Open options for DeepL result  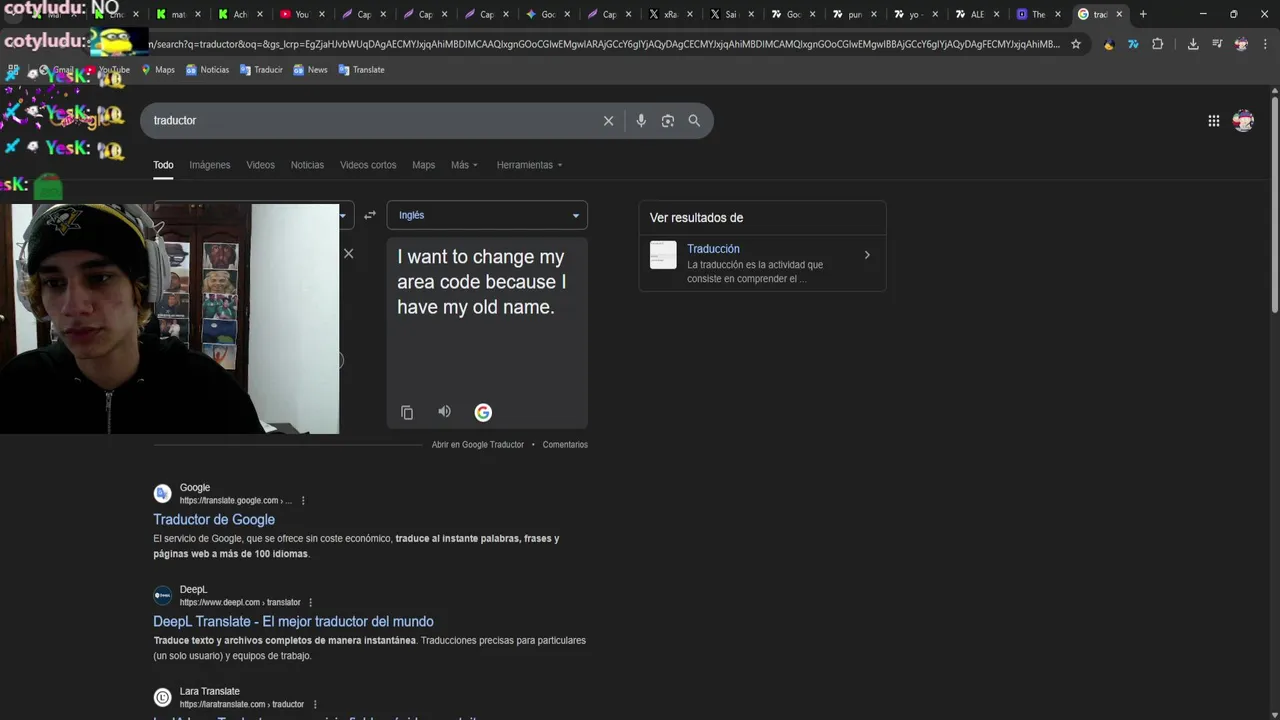(311, 603)
